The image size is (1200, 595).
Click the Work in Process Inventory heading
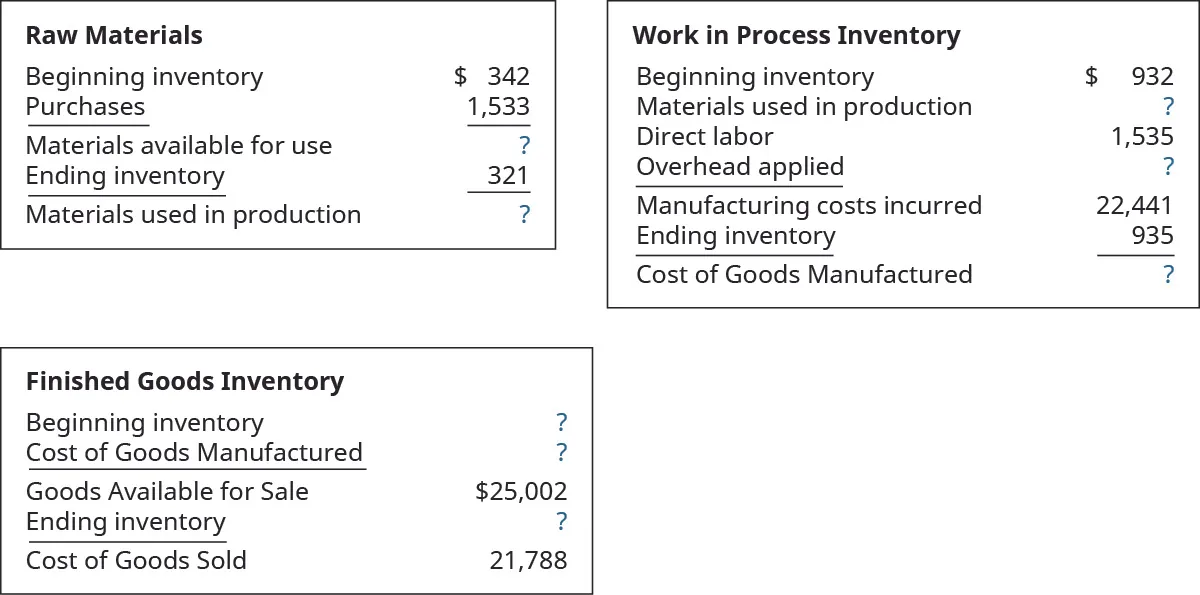click(x=796, y=36)
